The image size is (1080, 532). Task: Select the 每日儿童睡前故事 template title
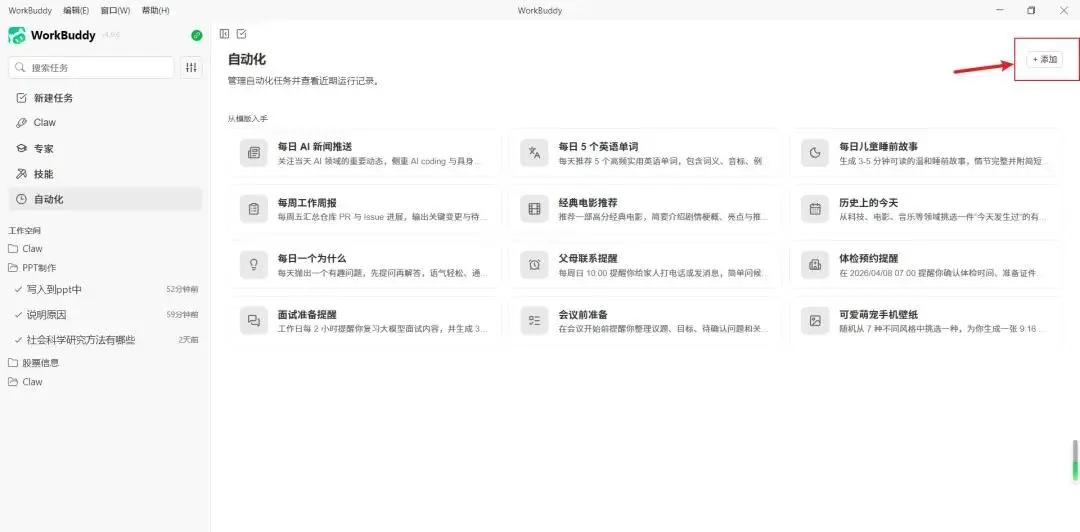click(x=878, y=147)
